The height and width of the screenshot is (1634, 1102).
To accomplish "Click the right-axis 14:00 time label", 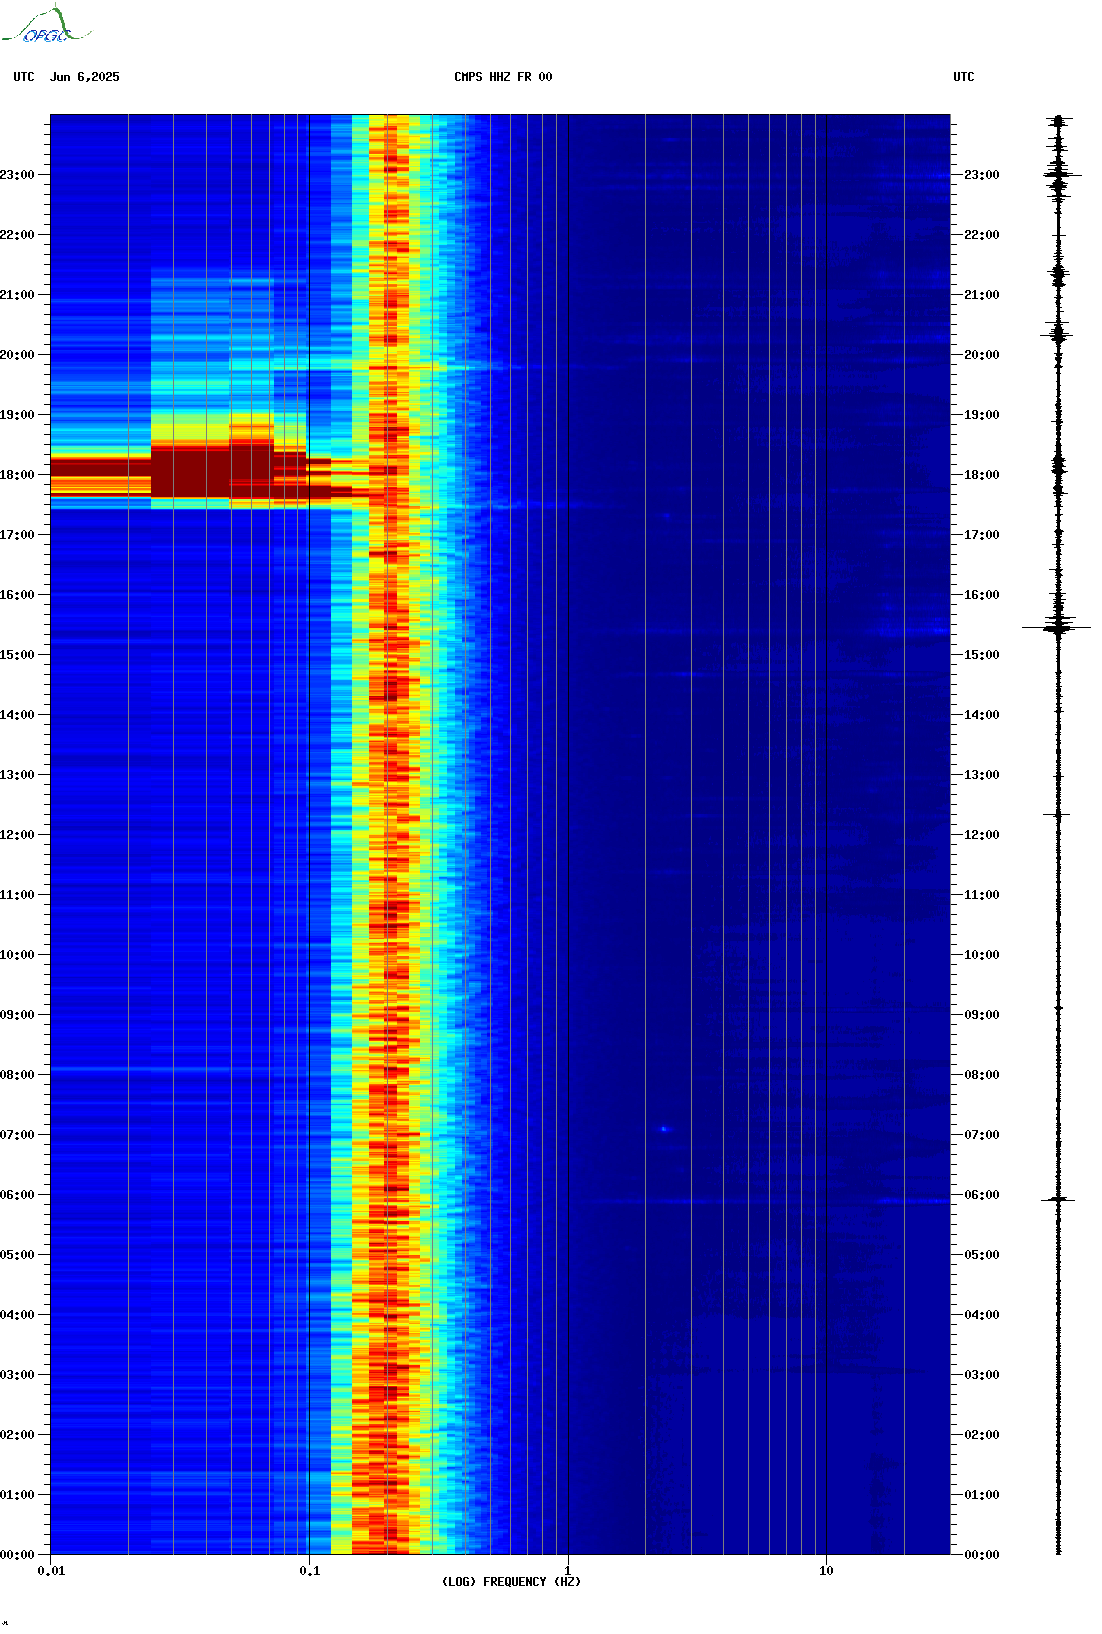I will (982, 715).
